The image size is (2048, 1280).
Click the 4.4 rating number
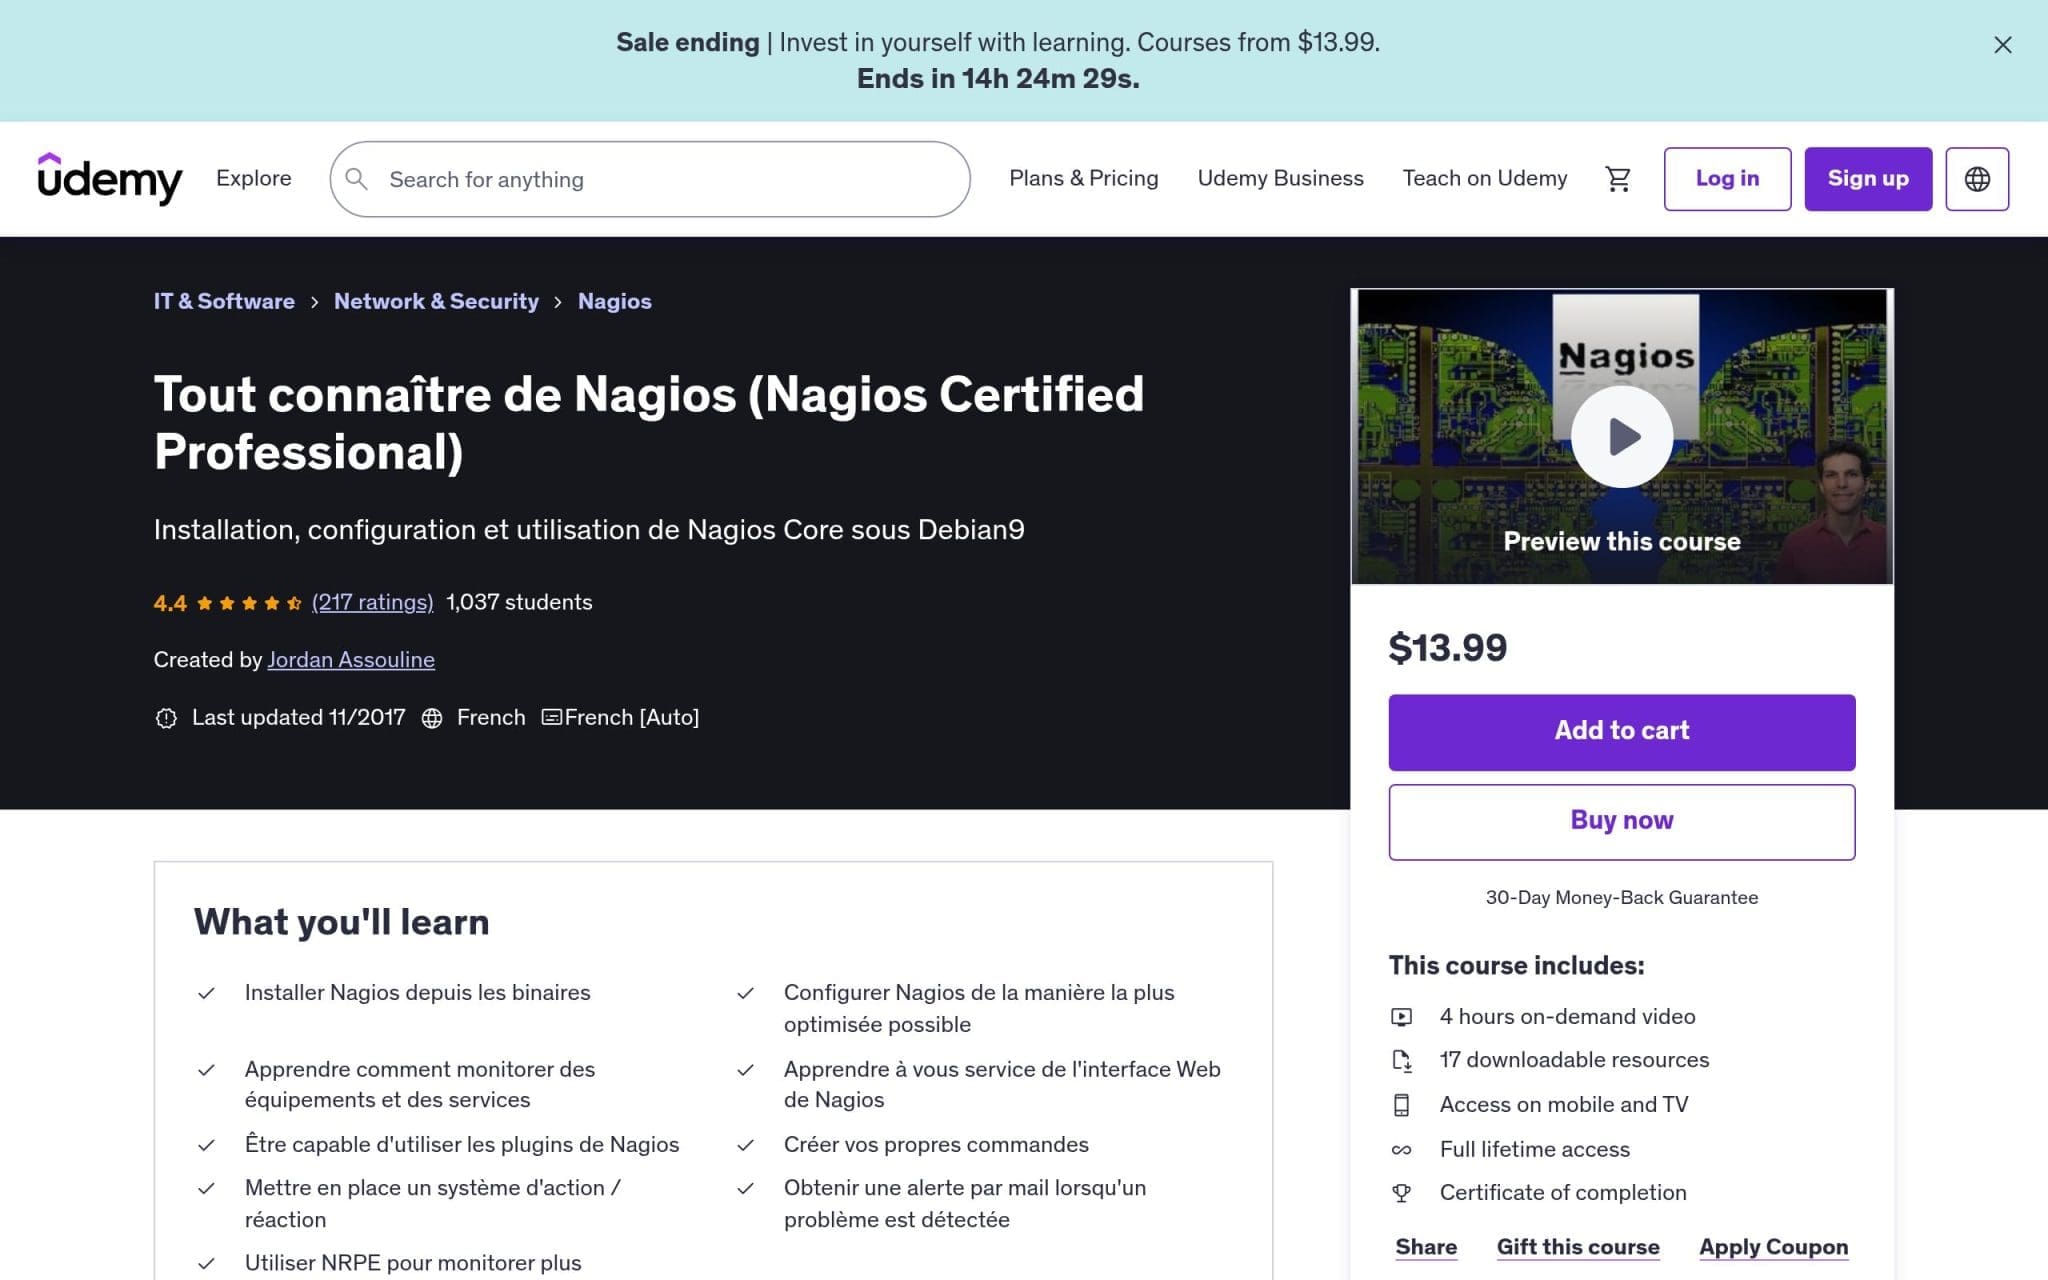[170, 603]
